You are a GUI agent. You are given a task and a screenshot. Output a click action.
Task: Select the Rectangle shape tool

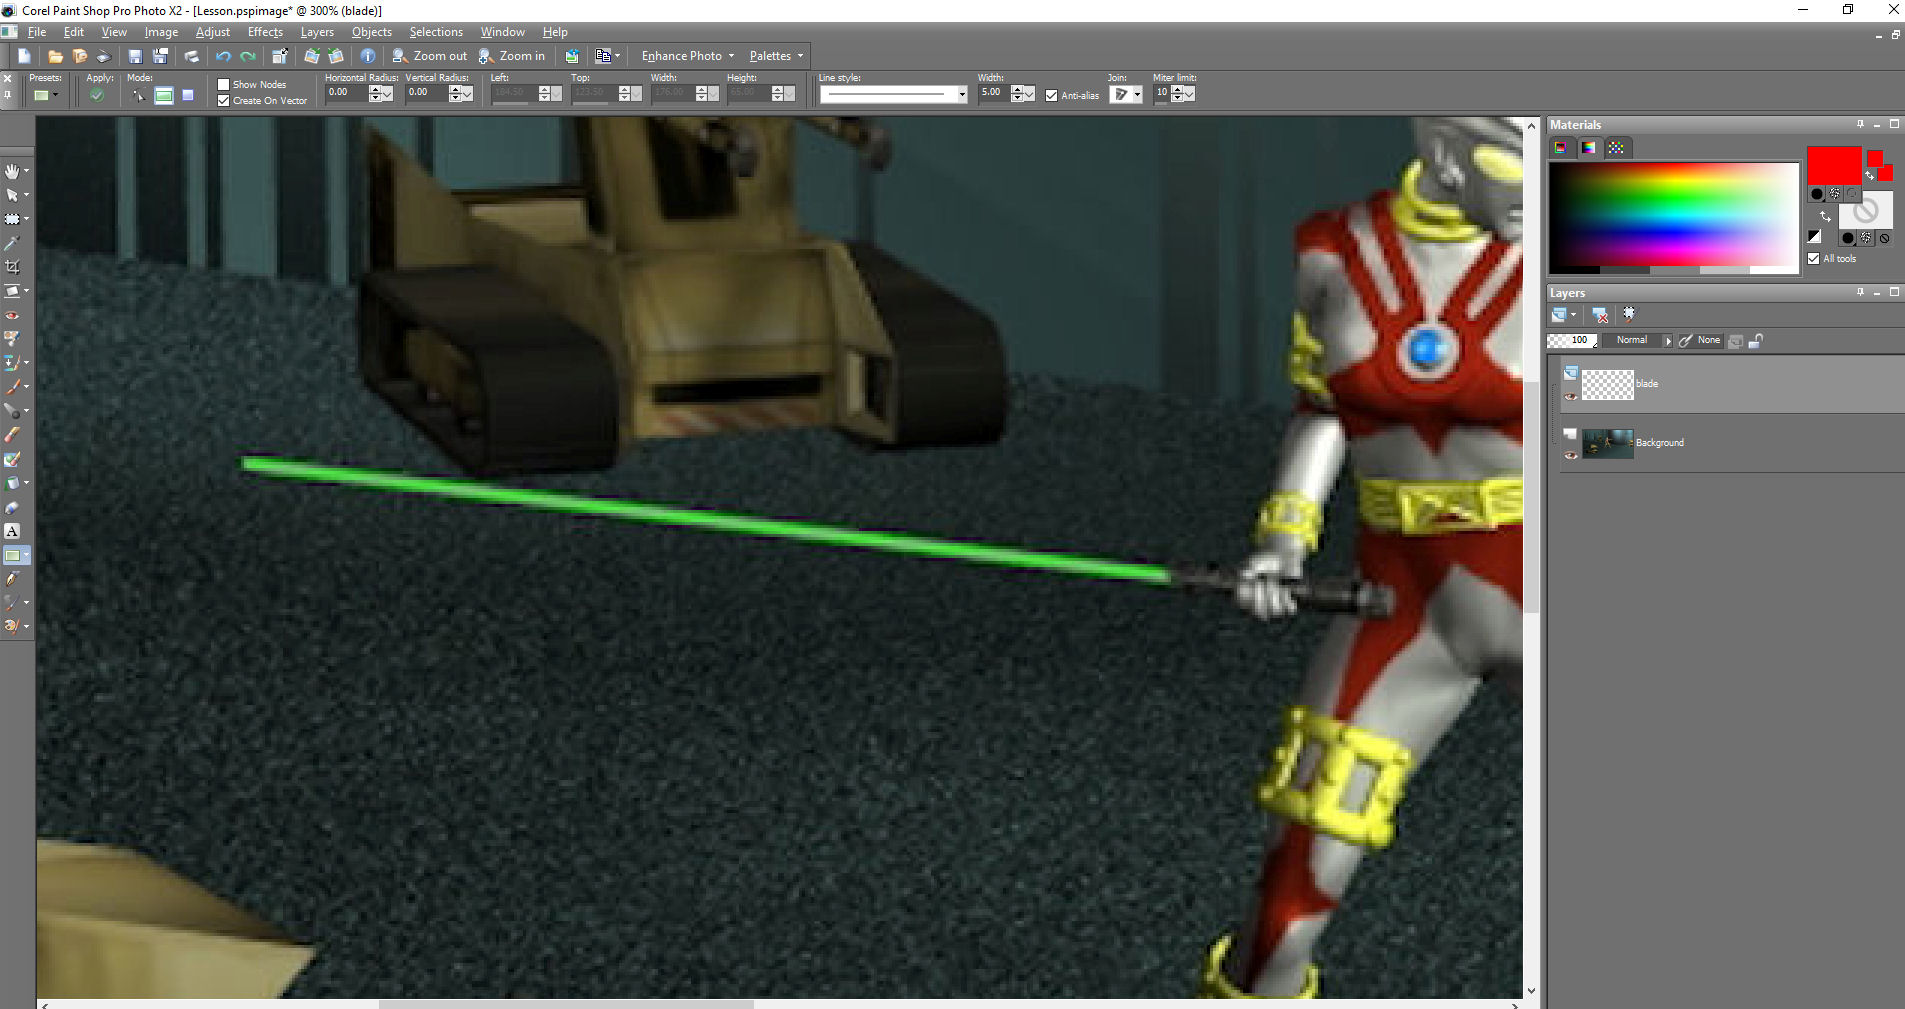(x=12, y=555)
